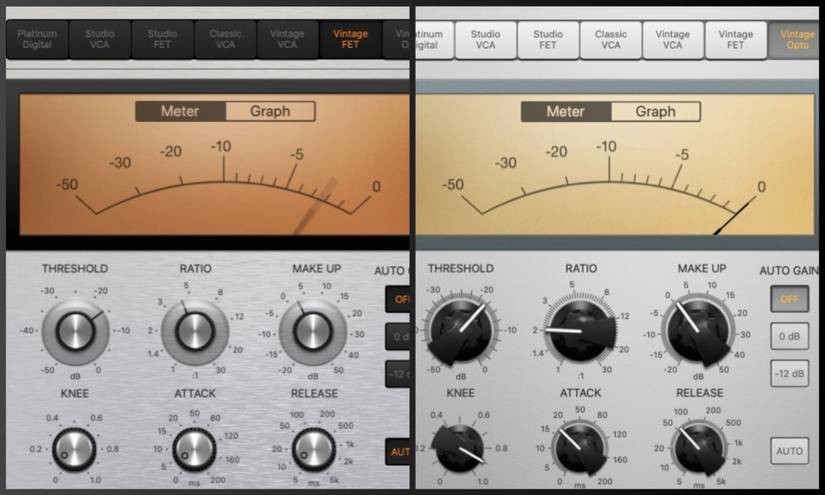Click the right black Threshold knob
Viewport: 825px width, 495px height.
click(461, 330)
